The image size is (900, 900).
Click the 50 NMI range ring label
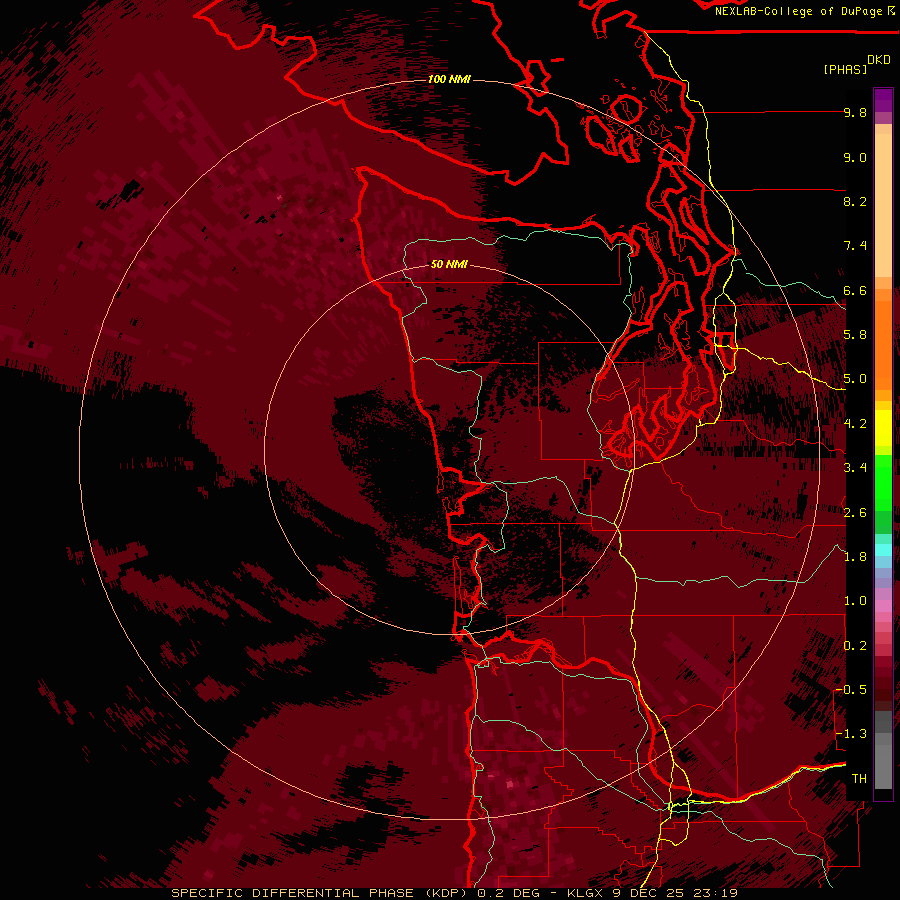pyautogui.click(x=449, y=264)
